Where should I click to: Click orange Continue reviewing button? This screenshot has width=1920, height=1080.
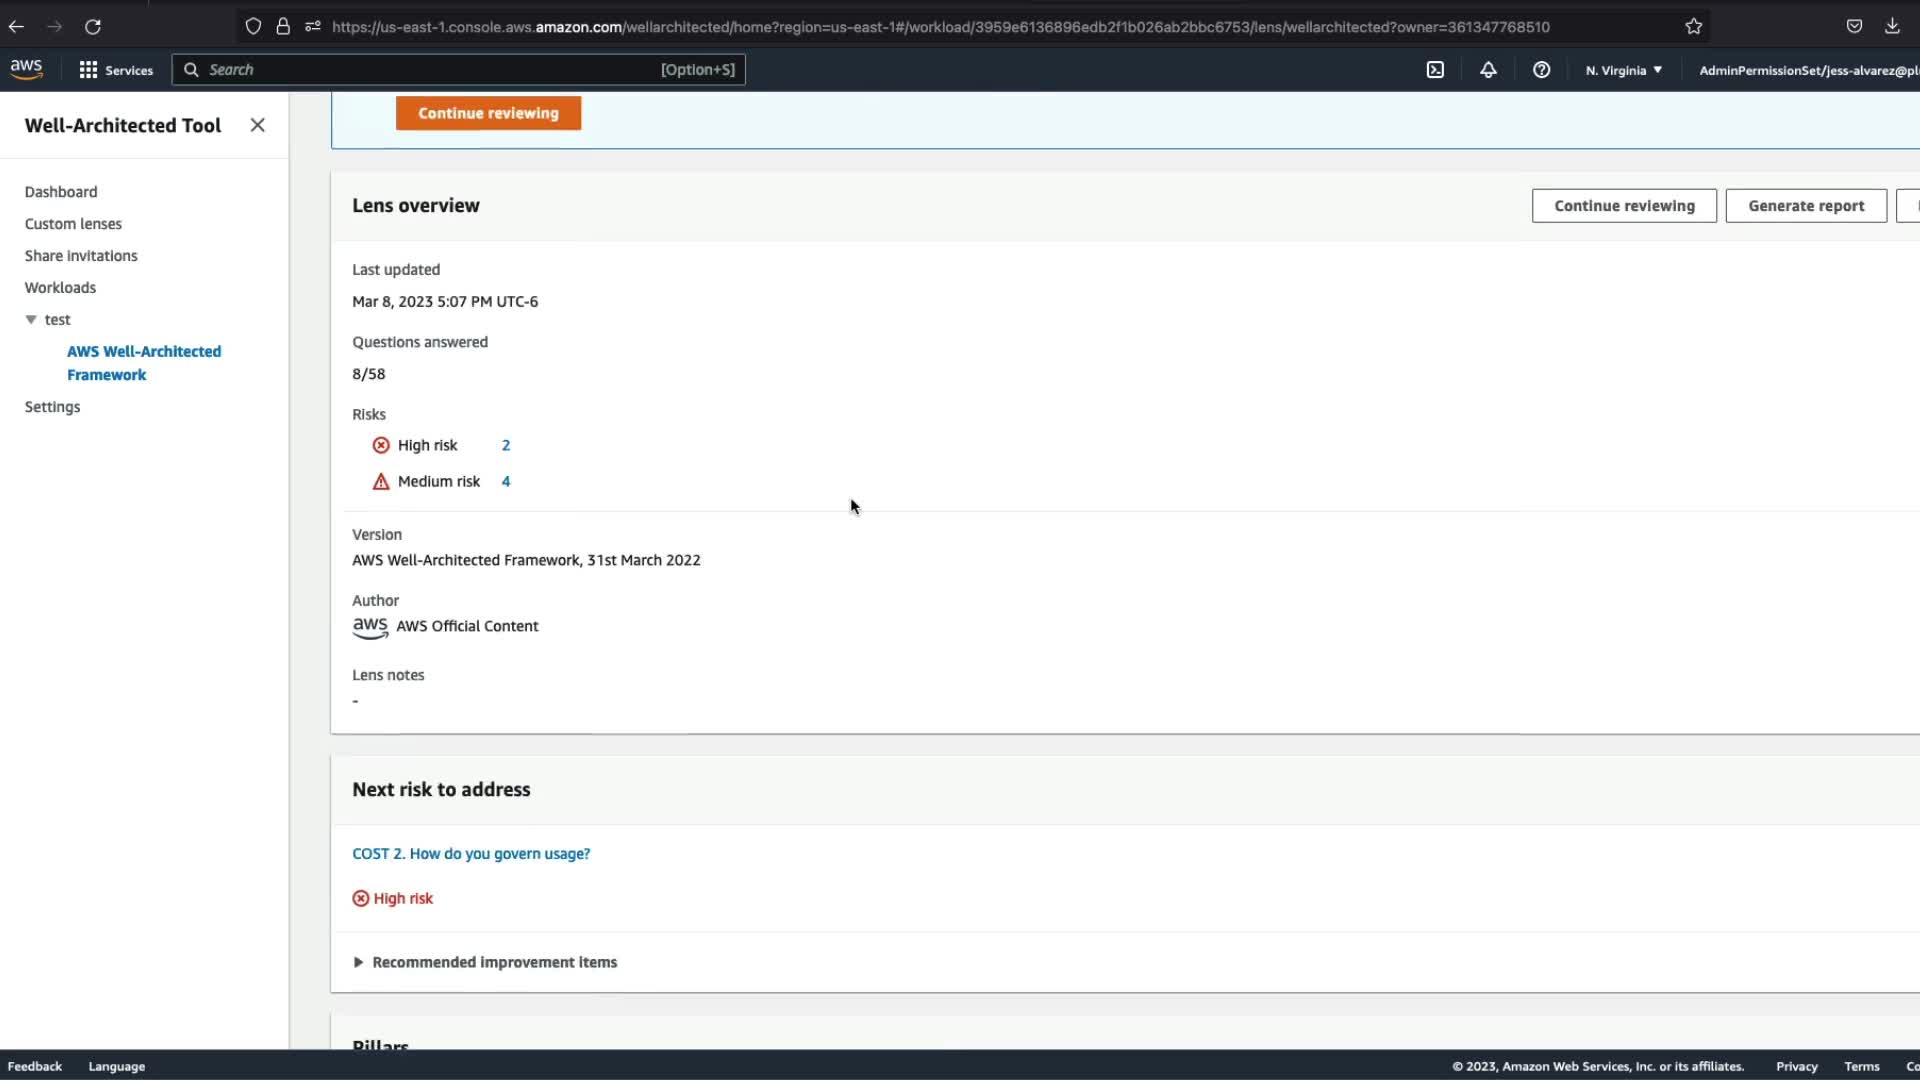[x=488, y=113]
